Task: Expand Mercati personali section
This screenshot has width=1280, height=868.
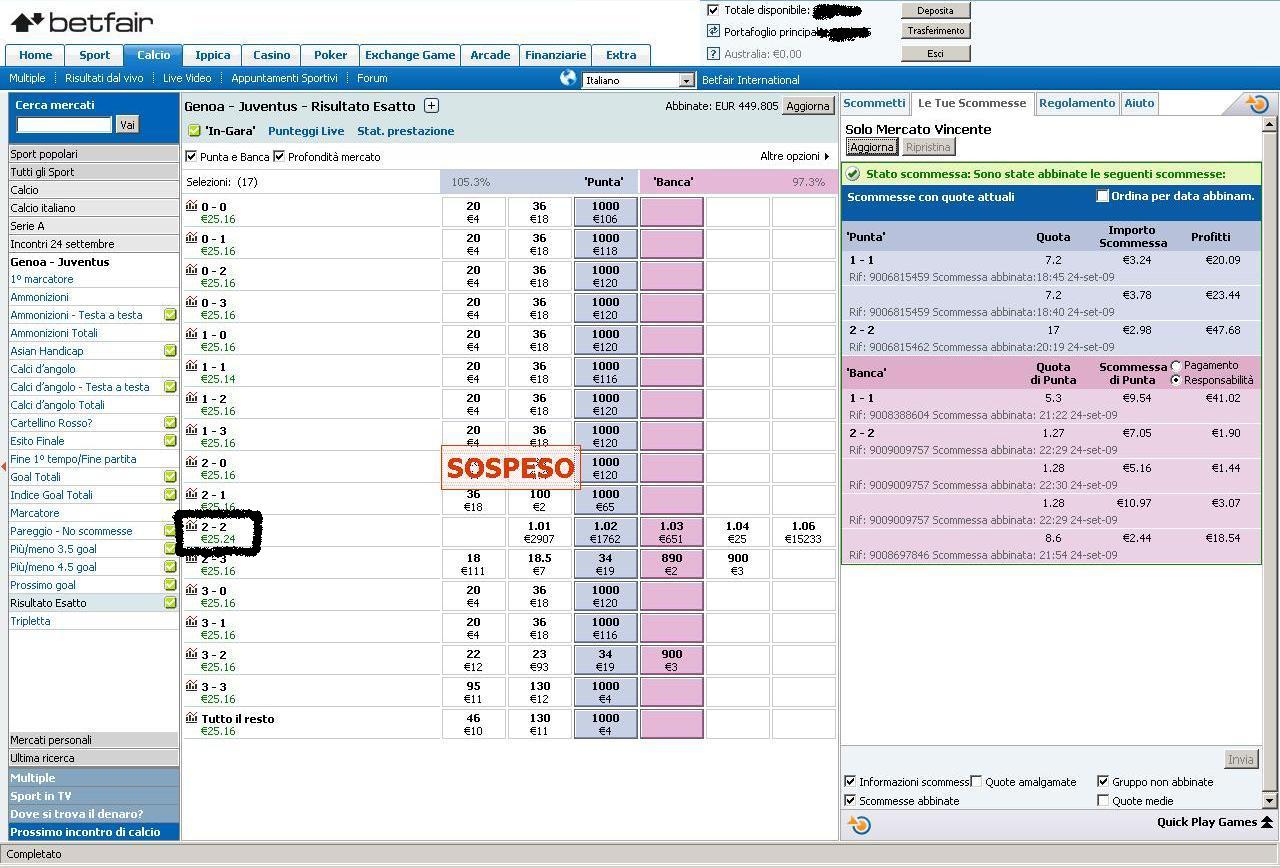Action: [x=93, y=740]
